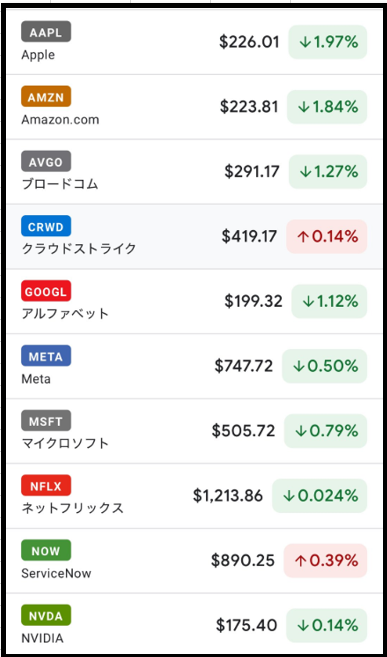
Task: Open the green NOW ticker badge
Action: (46, 550)
